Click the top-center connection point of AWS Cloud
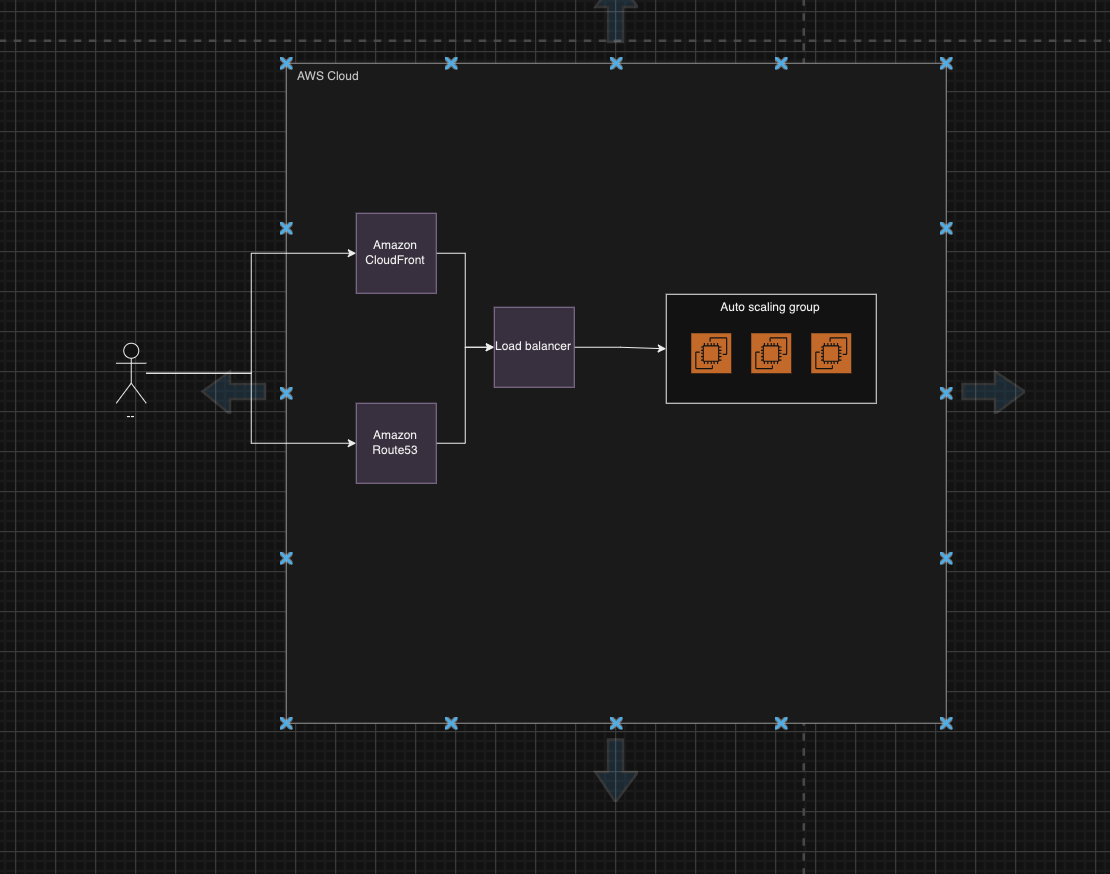Viewport: 1110px width, 874px height. pyautogui.click(x=616, y=63)
